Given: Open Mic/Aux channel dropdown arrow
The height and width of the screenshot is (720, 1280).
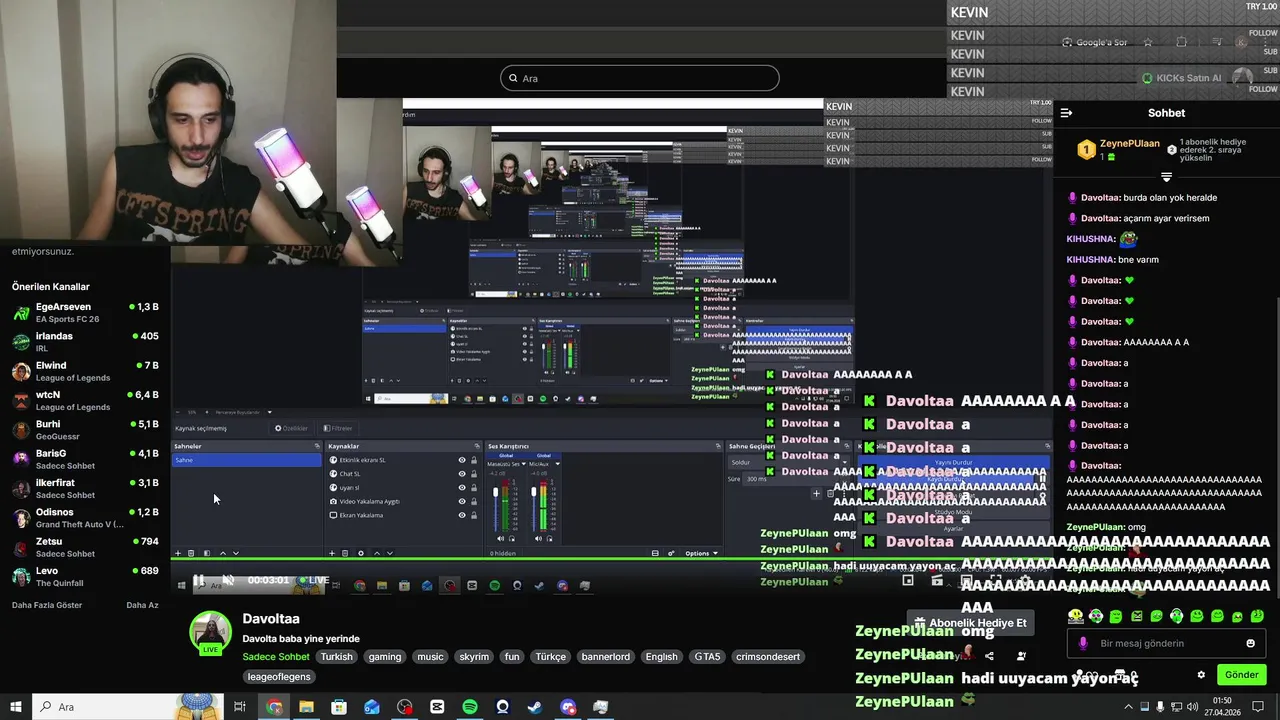Looking at the screenshot, I should (x=556, y=464).
